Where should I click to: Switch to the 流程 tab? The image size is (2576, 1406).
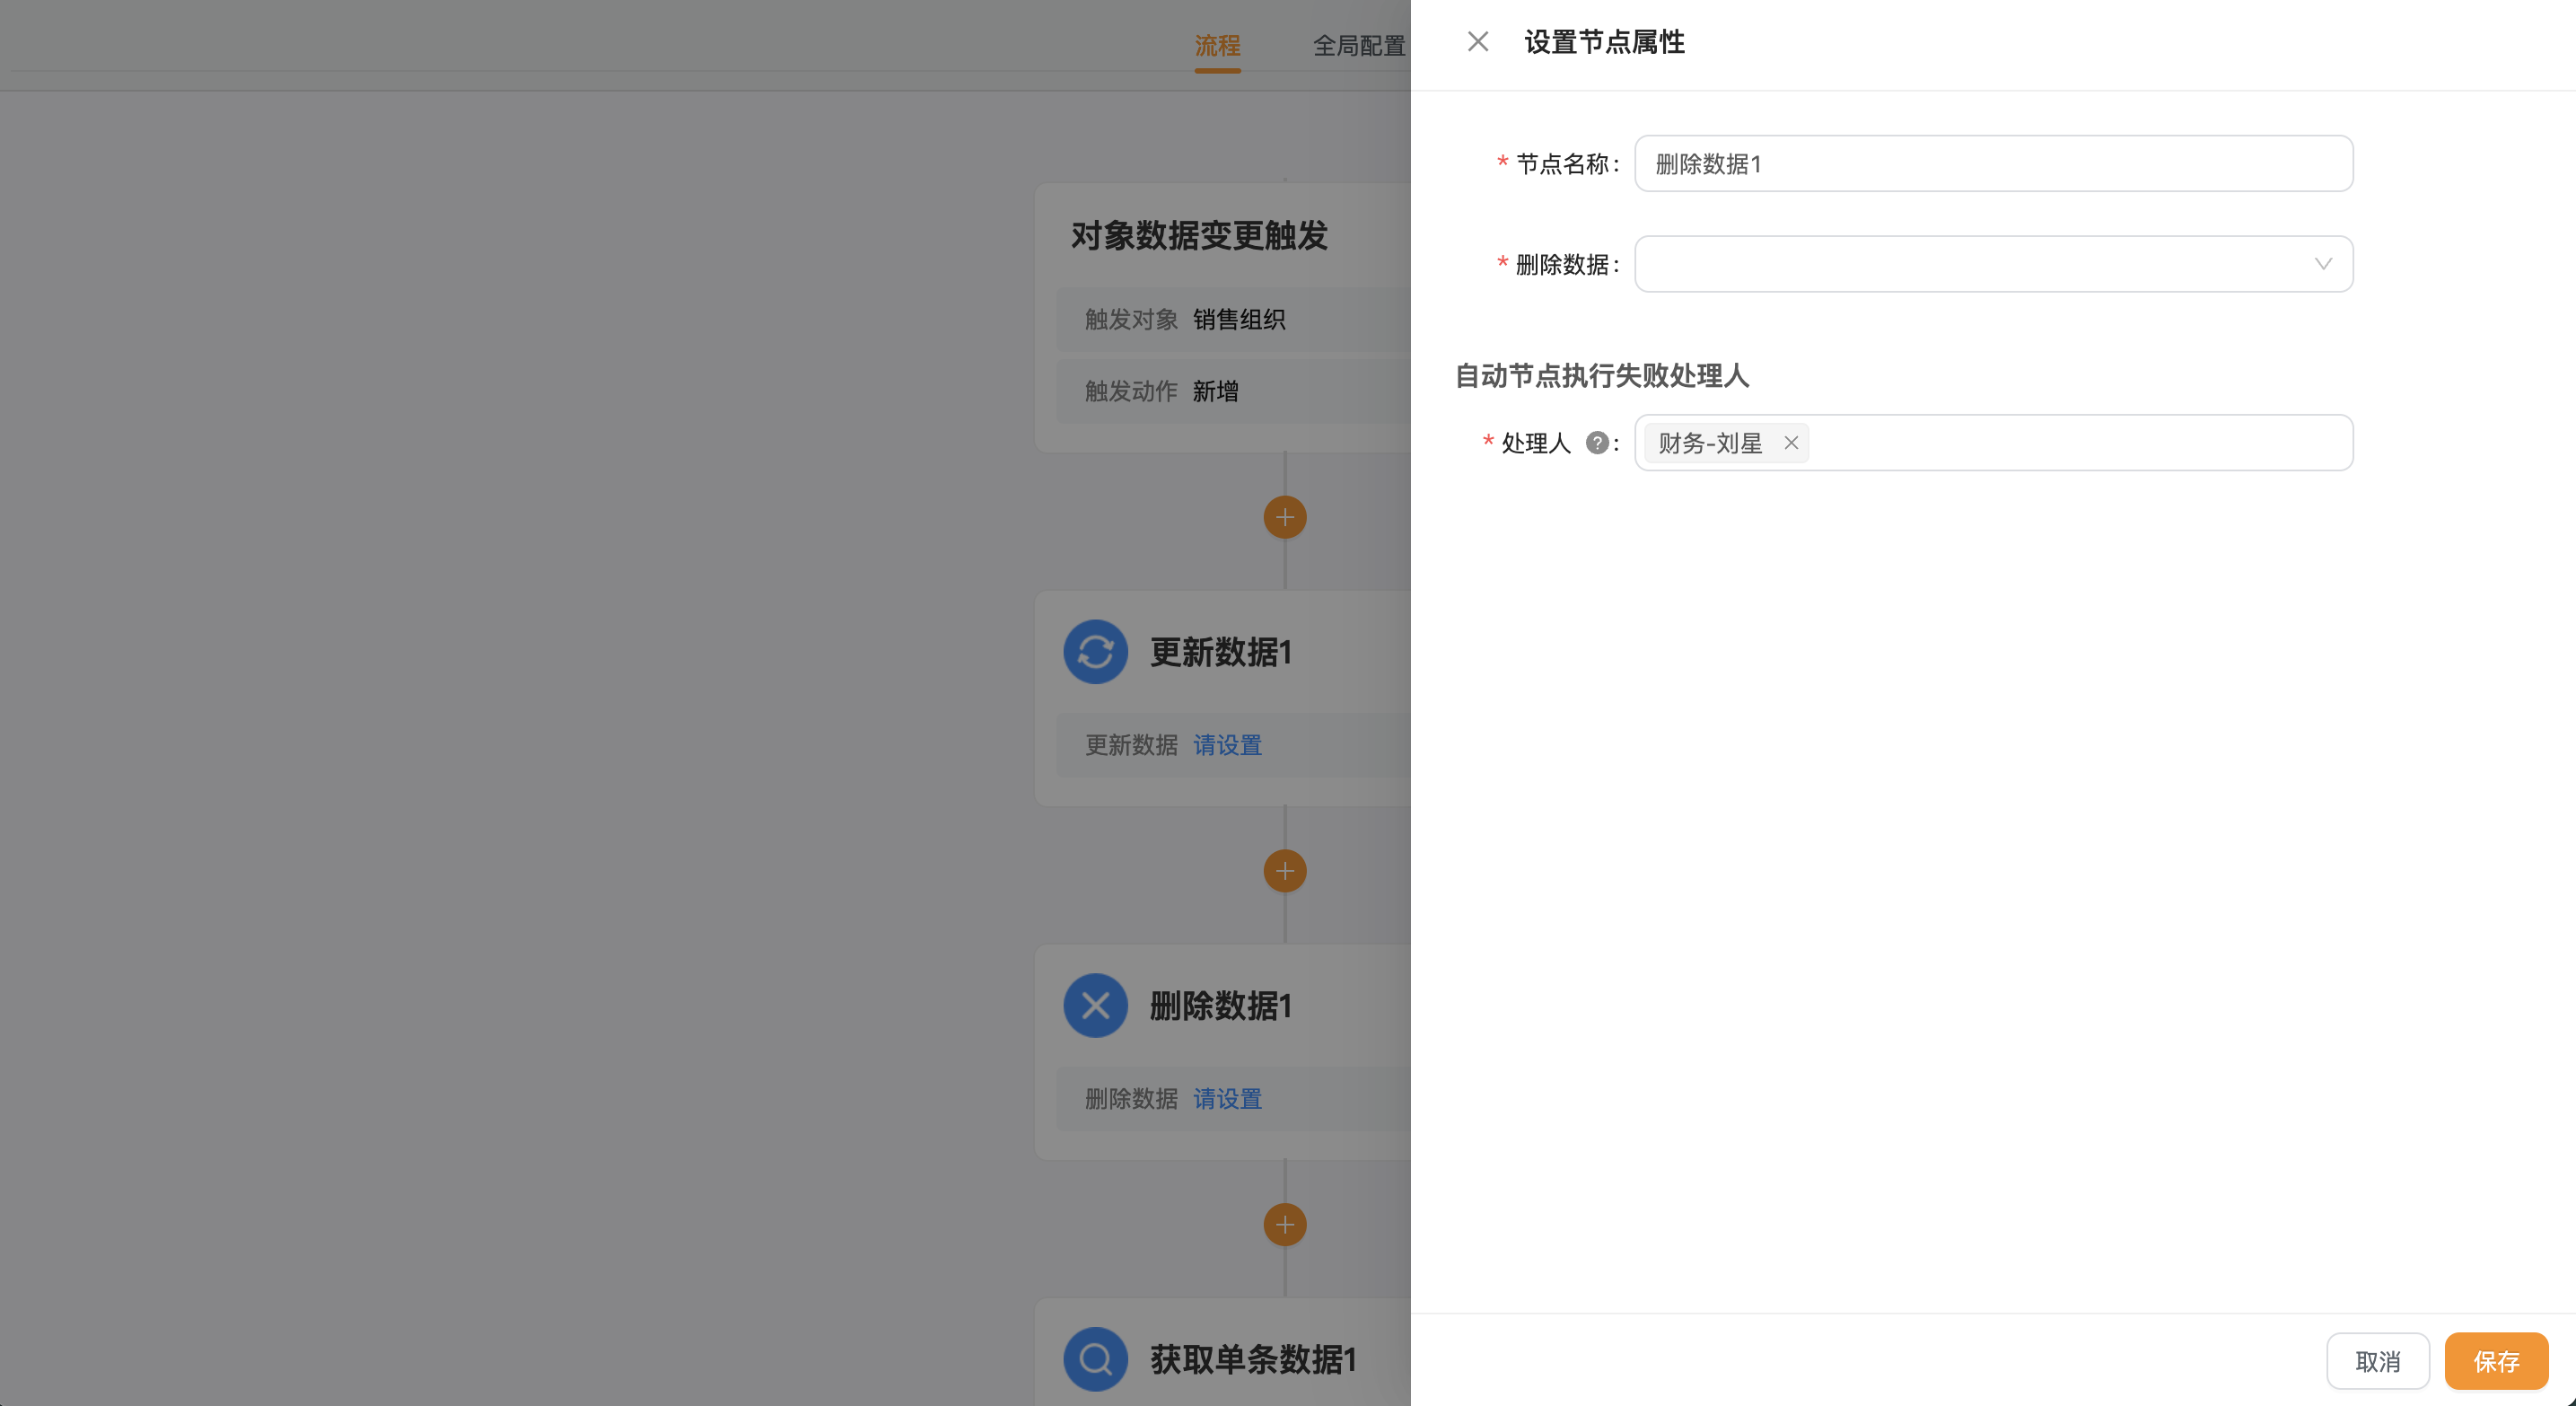click(x=1217, y=46)
